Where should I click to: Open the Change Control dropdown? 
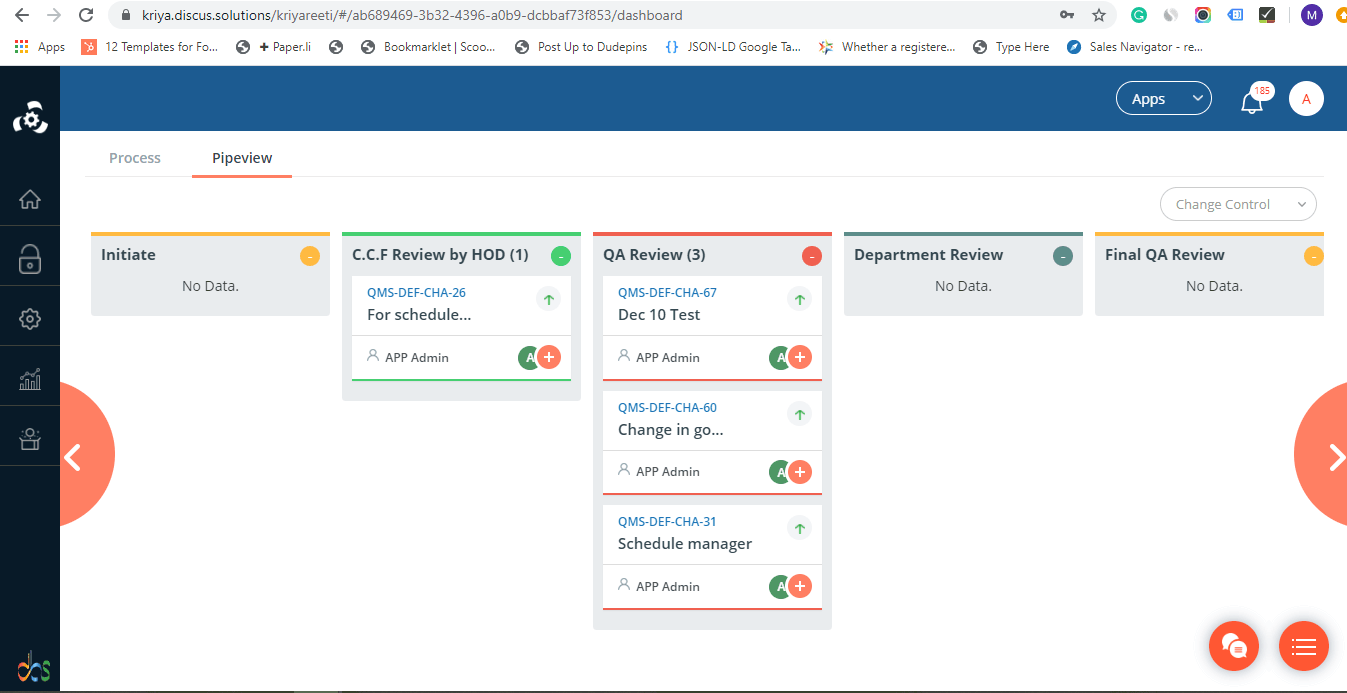click(1238, 203)
